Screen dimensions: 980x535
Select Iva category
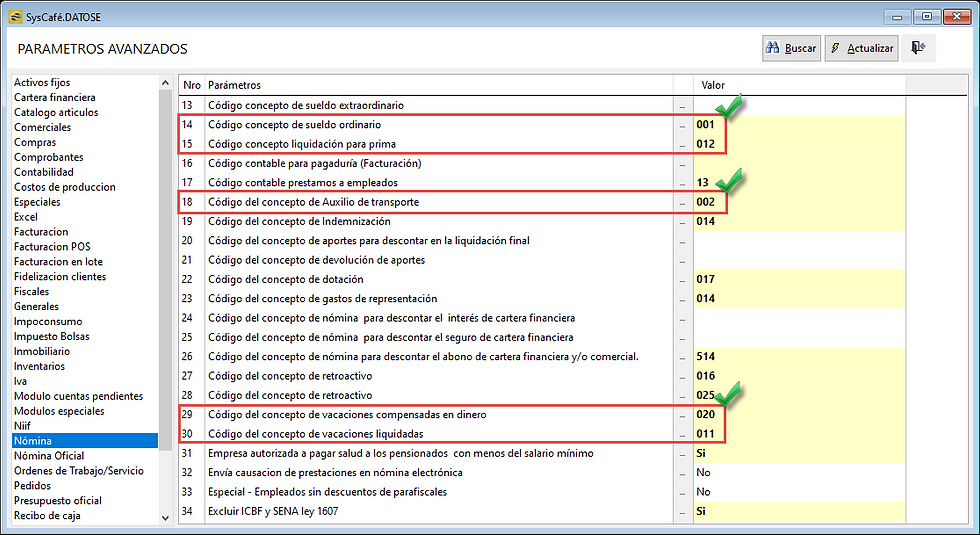click(21, 381)
